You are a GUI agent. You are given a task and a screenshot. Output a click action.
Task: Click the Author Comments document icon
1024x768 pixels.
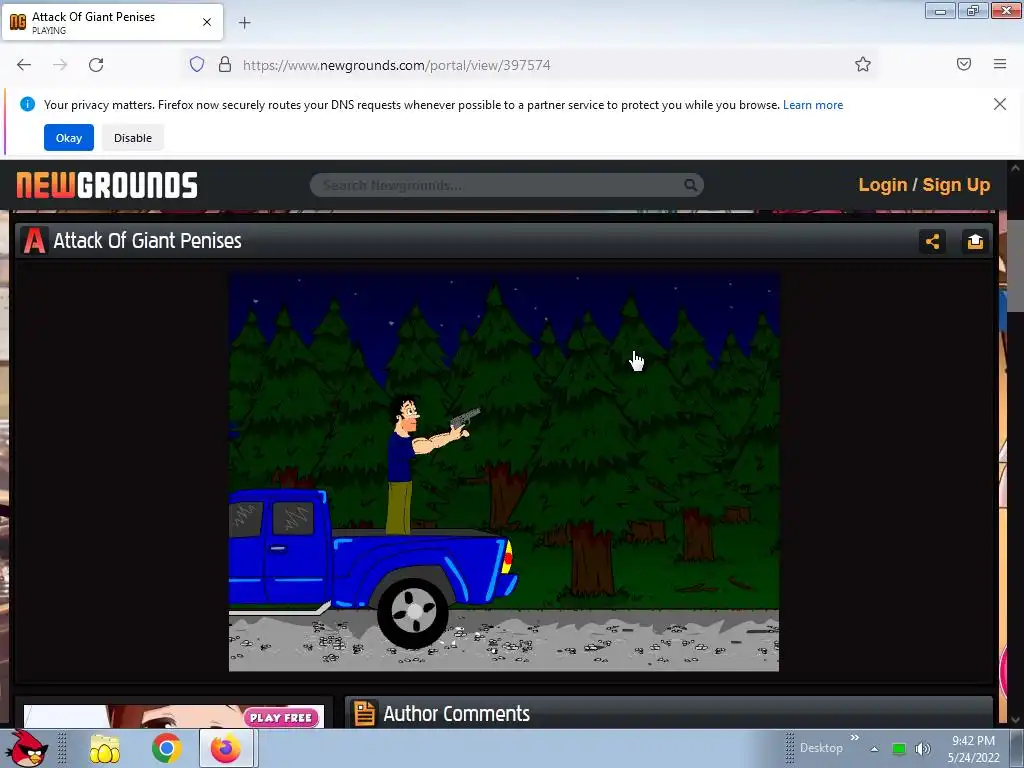(x=364, y=713)
